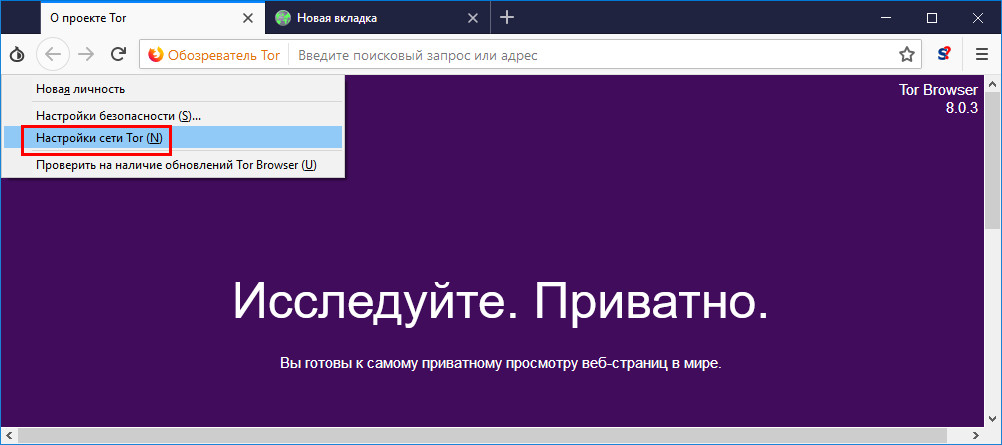This screenshot has width=1002, height=445.
Task: Open the NoScript S icon
Action: pyautogui.click(x=944, y=55)
